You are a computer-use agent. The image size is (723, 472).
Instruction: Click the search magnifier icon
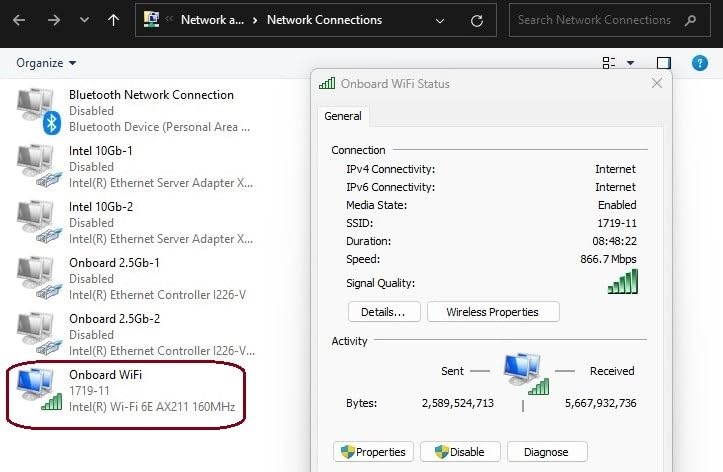pyautogui.click(x=690, y=20)
